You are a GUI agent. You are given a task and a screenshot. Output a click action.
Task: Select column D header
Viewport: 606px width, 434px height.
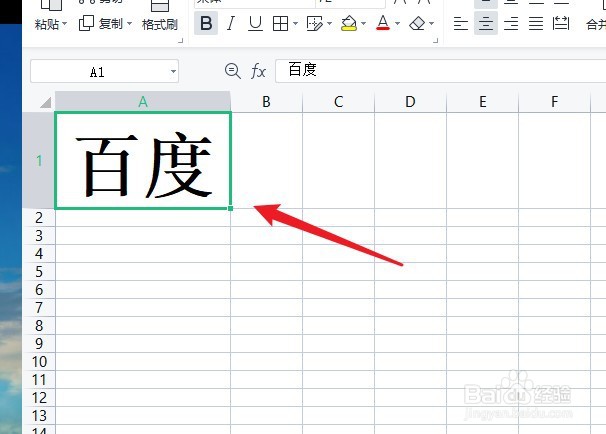click(410, 102)
